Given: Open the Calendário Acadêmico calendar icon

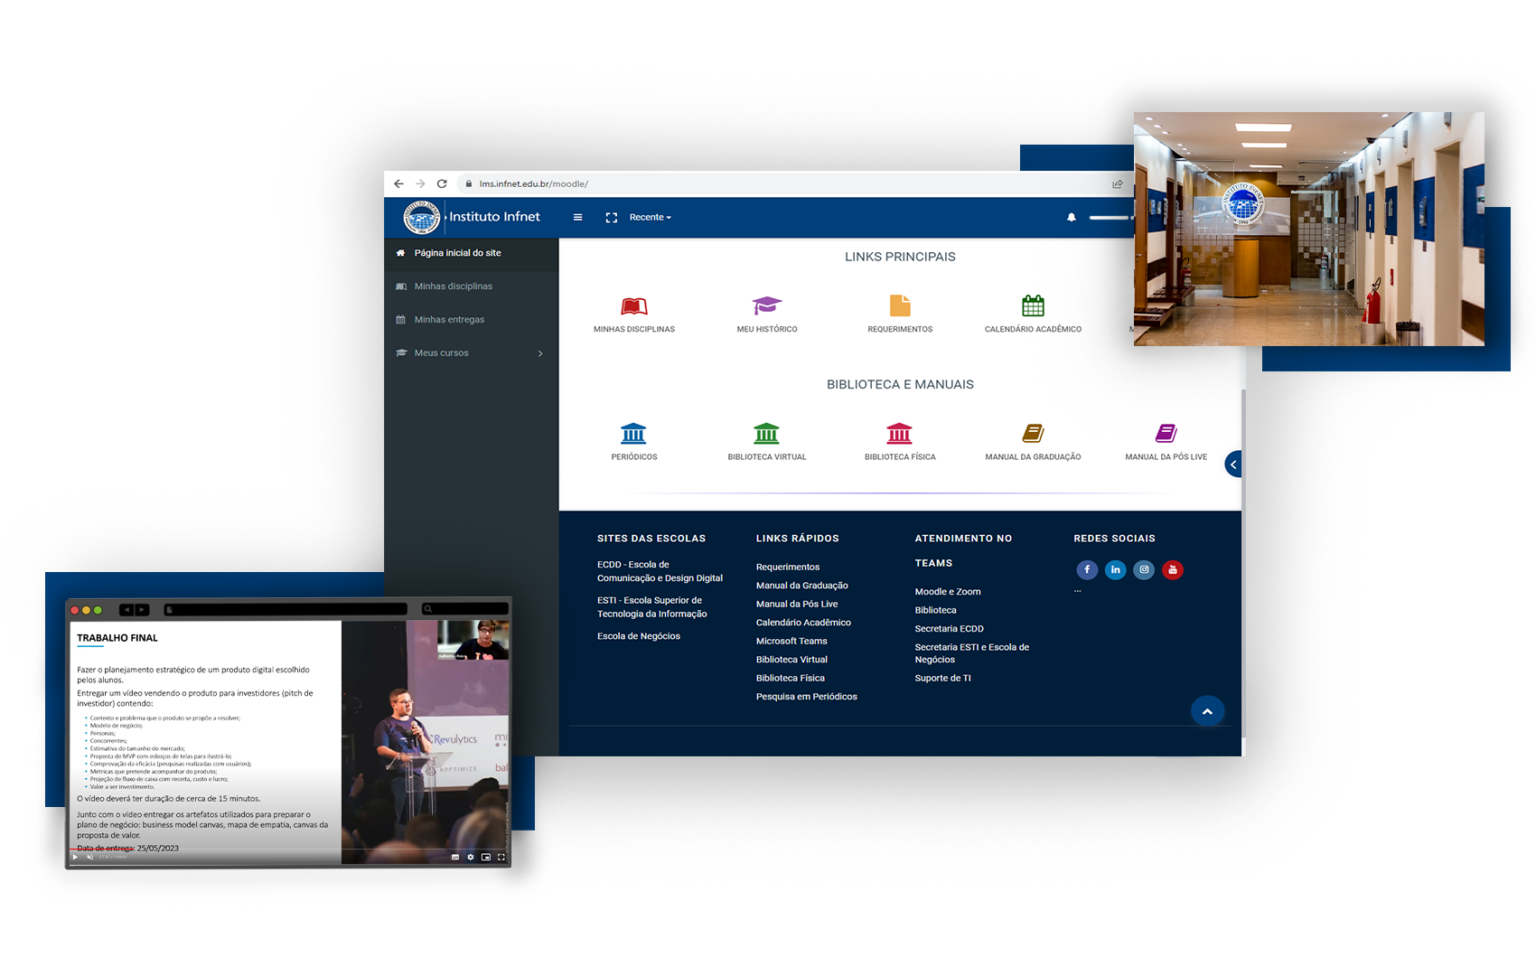Looking at the screenshot, I should coord(1033,306).
